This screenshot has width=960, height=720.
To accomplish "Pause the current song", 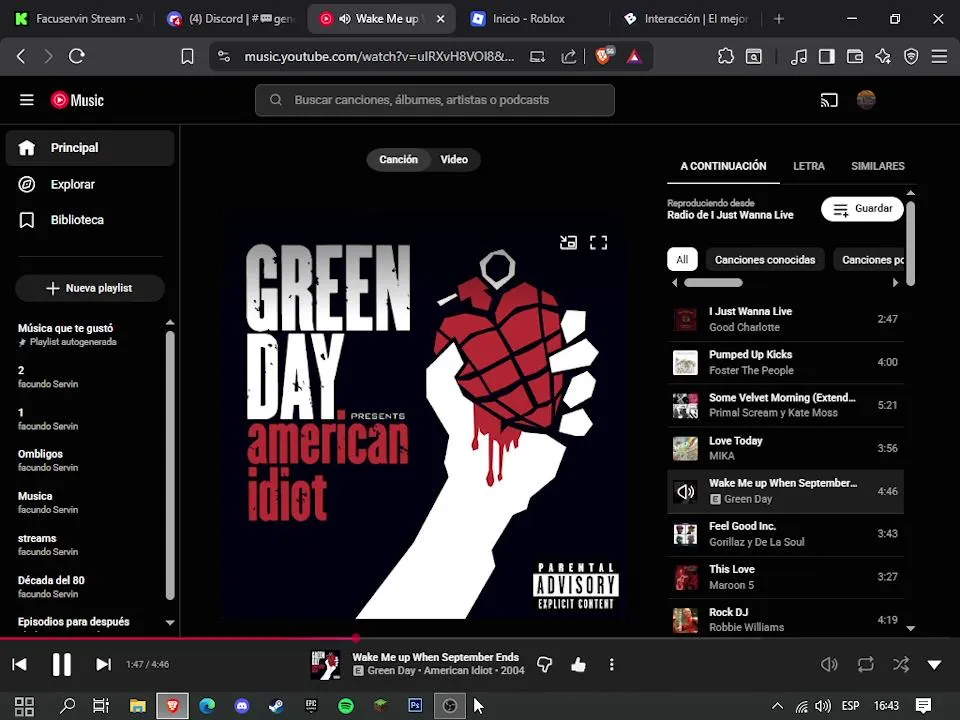I will pyautogui.click(x=61, y=664).
